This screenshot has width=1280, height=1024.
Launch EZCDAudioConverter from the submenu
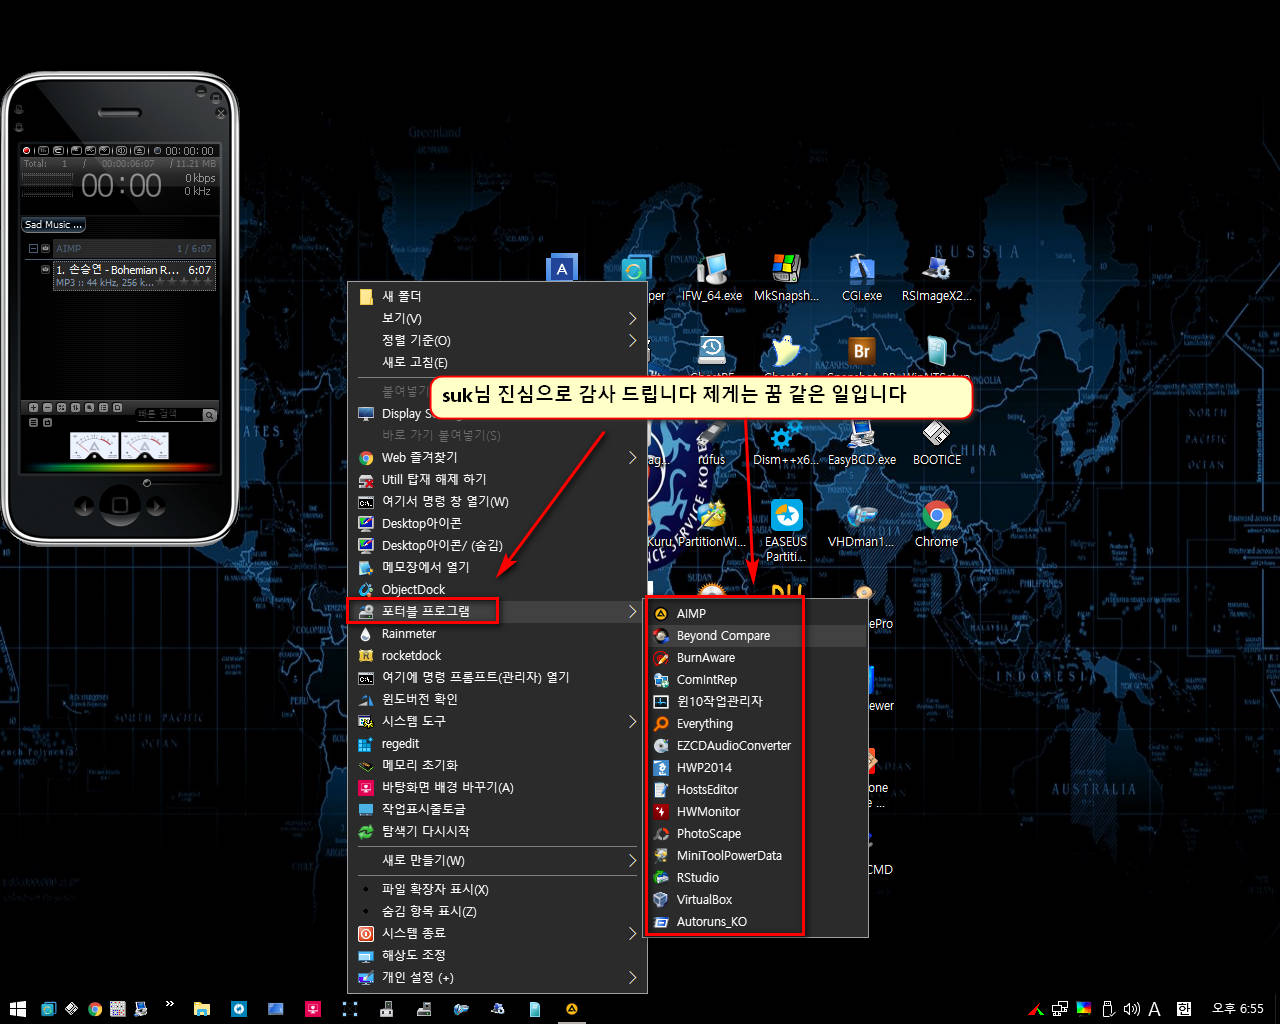pyautogui.click(x=756, y=746)
